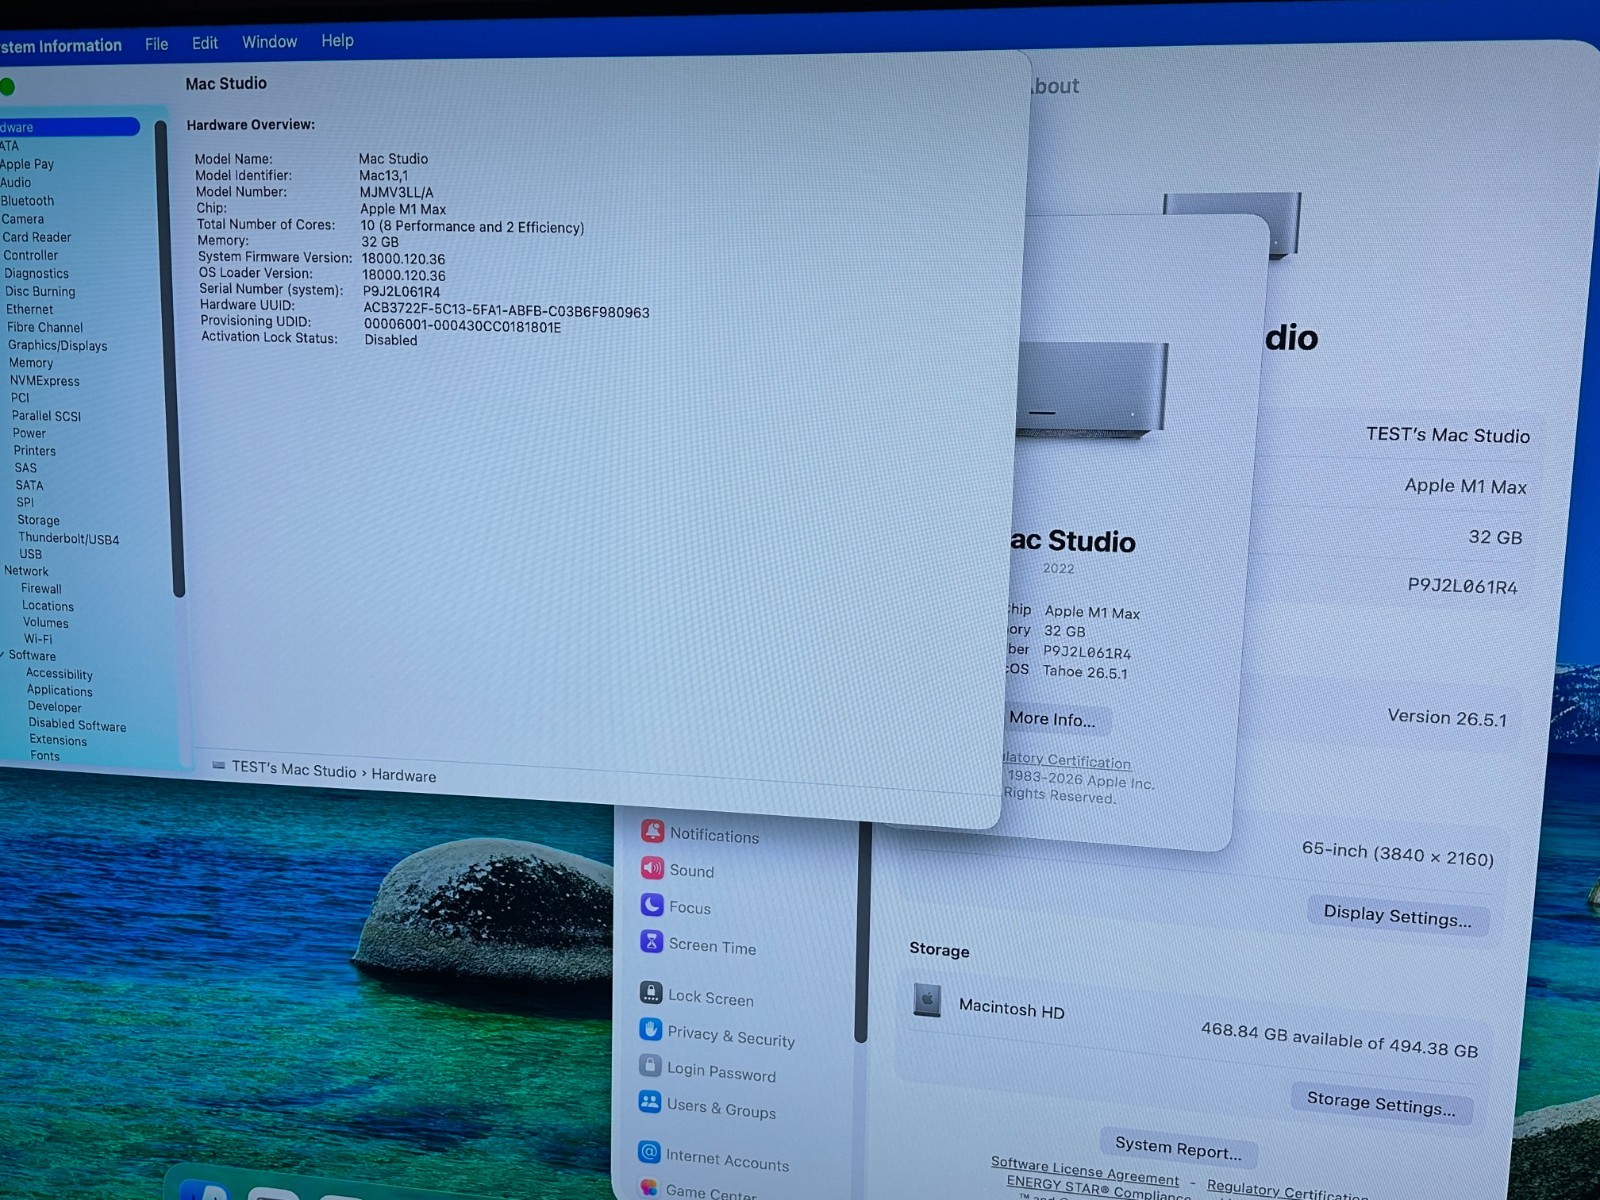Open the Screen Time hourglass icon

(651, 942)
